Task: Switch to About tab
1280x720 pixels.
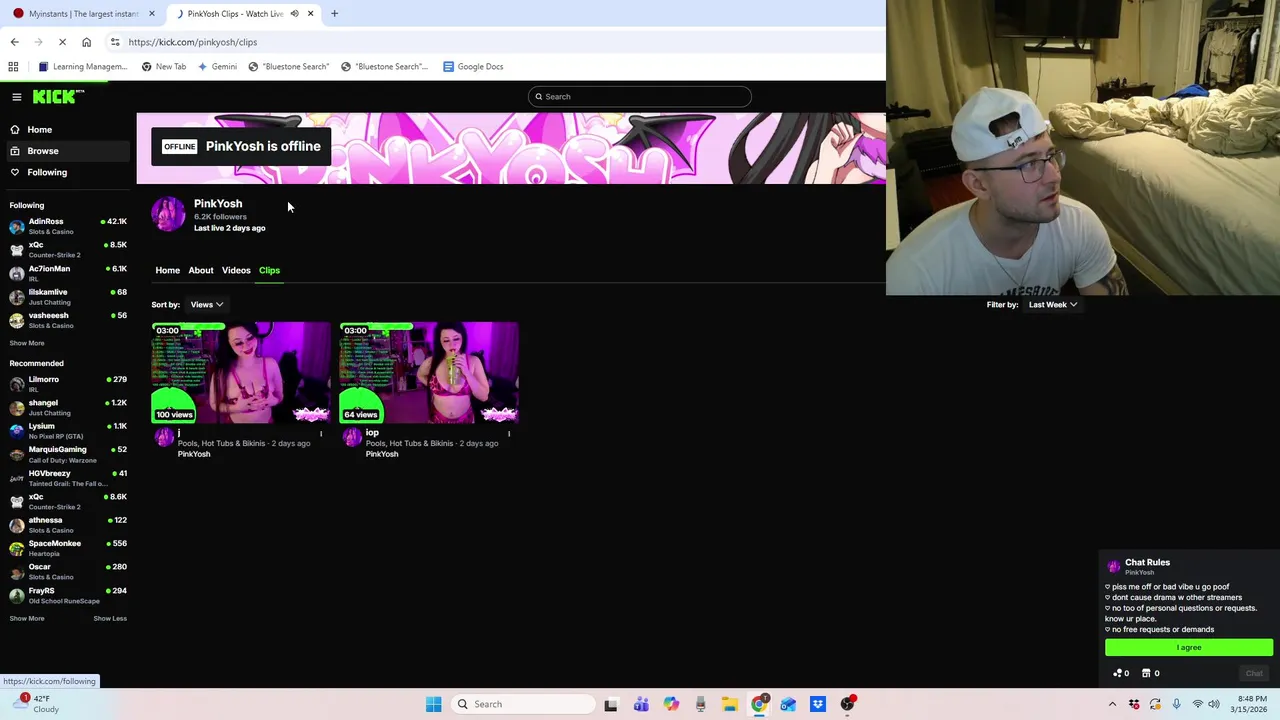Action: tap(201, 270)
